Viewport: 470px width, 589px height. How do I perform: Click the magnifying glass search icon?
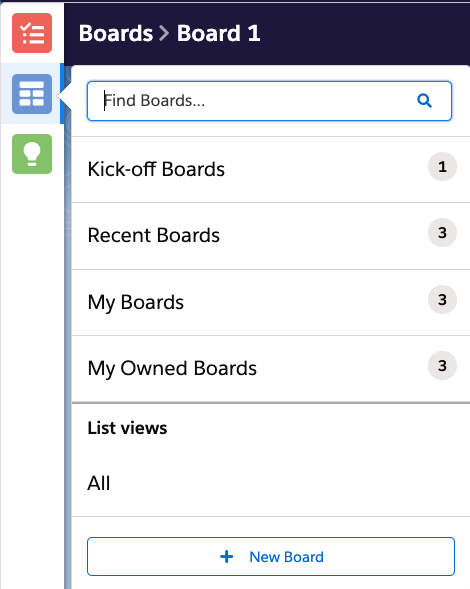coord(425,101)
